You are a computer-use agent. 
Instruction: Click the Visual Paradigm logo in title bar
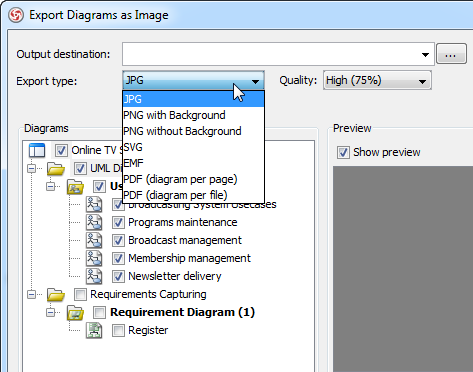click(16, 15)
